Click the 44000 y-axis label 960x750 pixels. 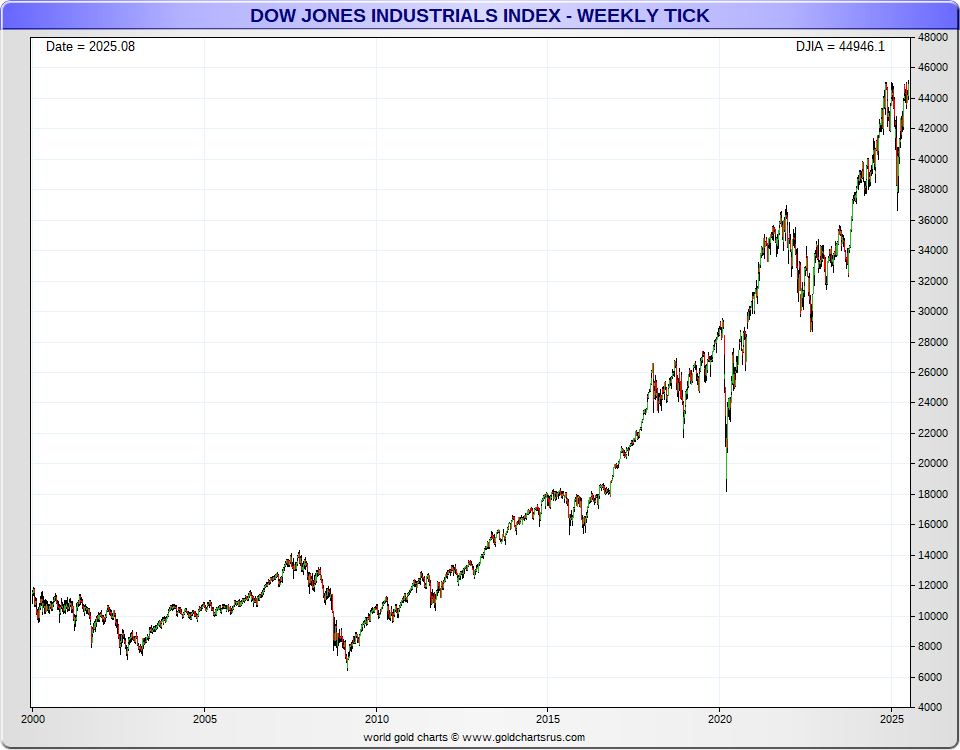coord(933,98)
